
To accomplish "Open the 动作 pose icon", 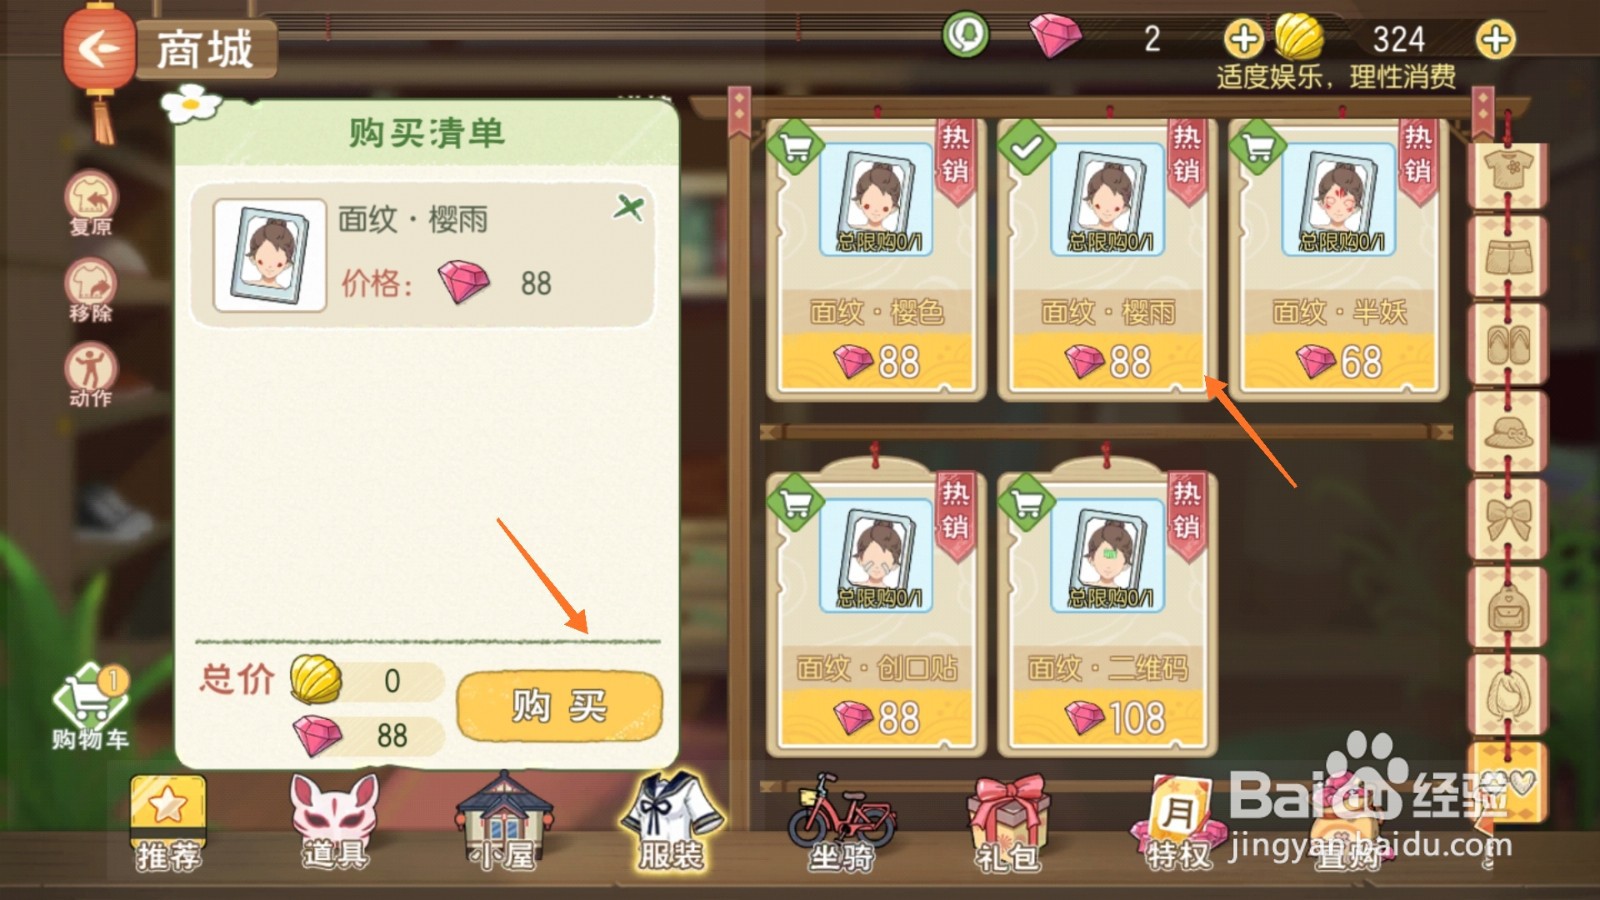I will 91,375.
